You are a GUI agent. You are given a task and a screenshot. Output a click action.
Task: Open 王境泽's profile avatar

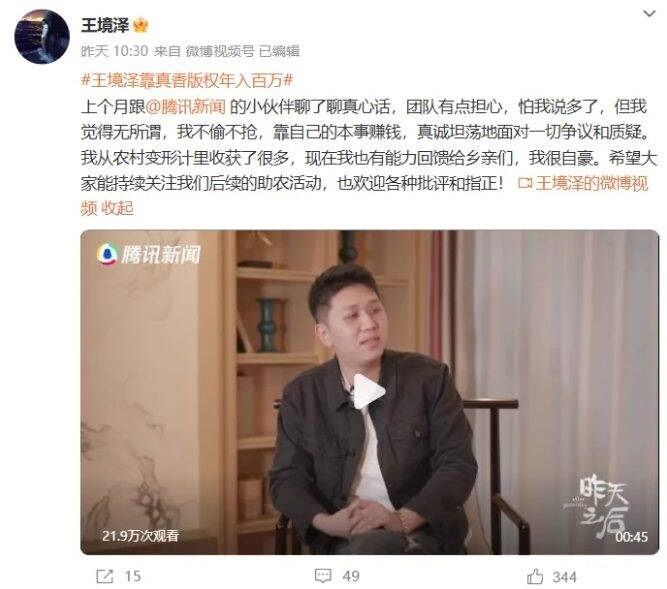42,36
